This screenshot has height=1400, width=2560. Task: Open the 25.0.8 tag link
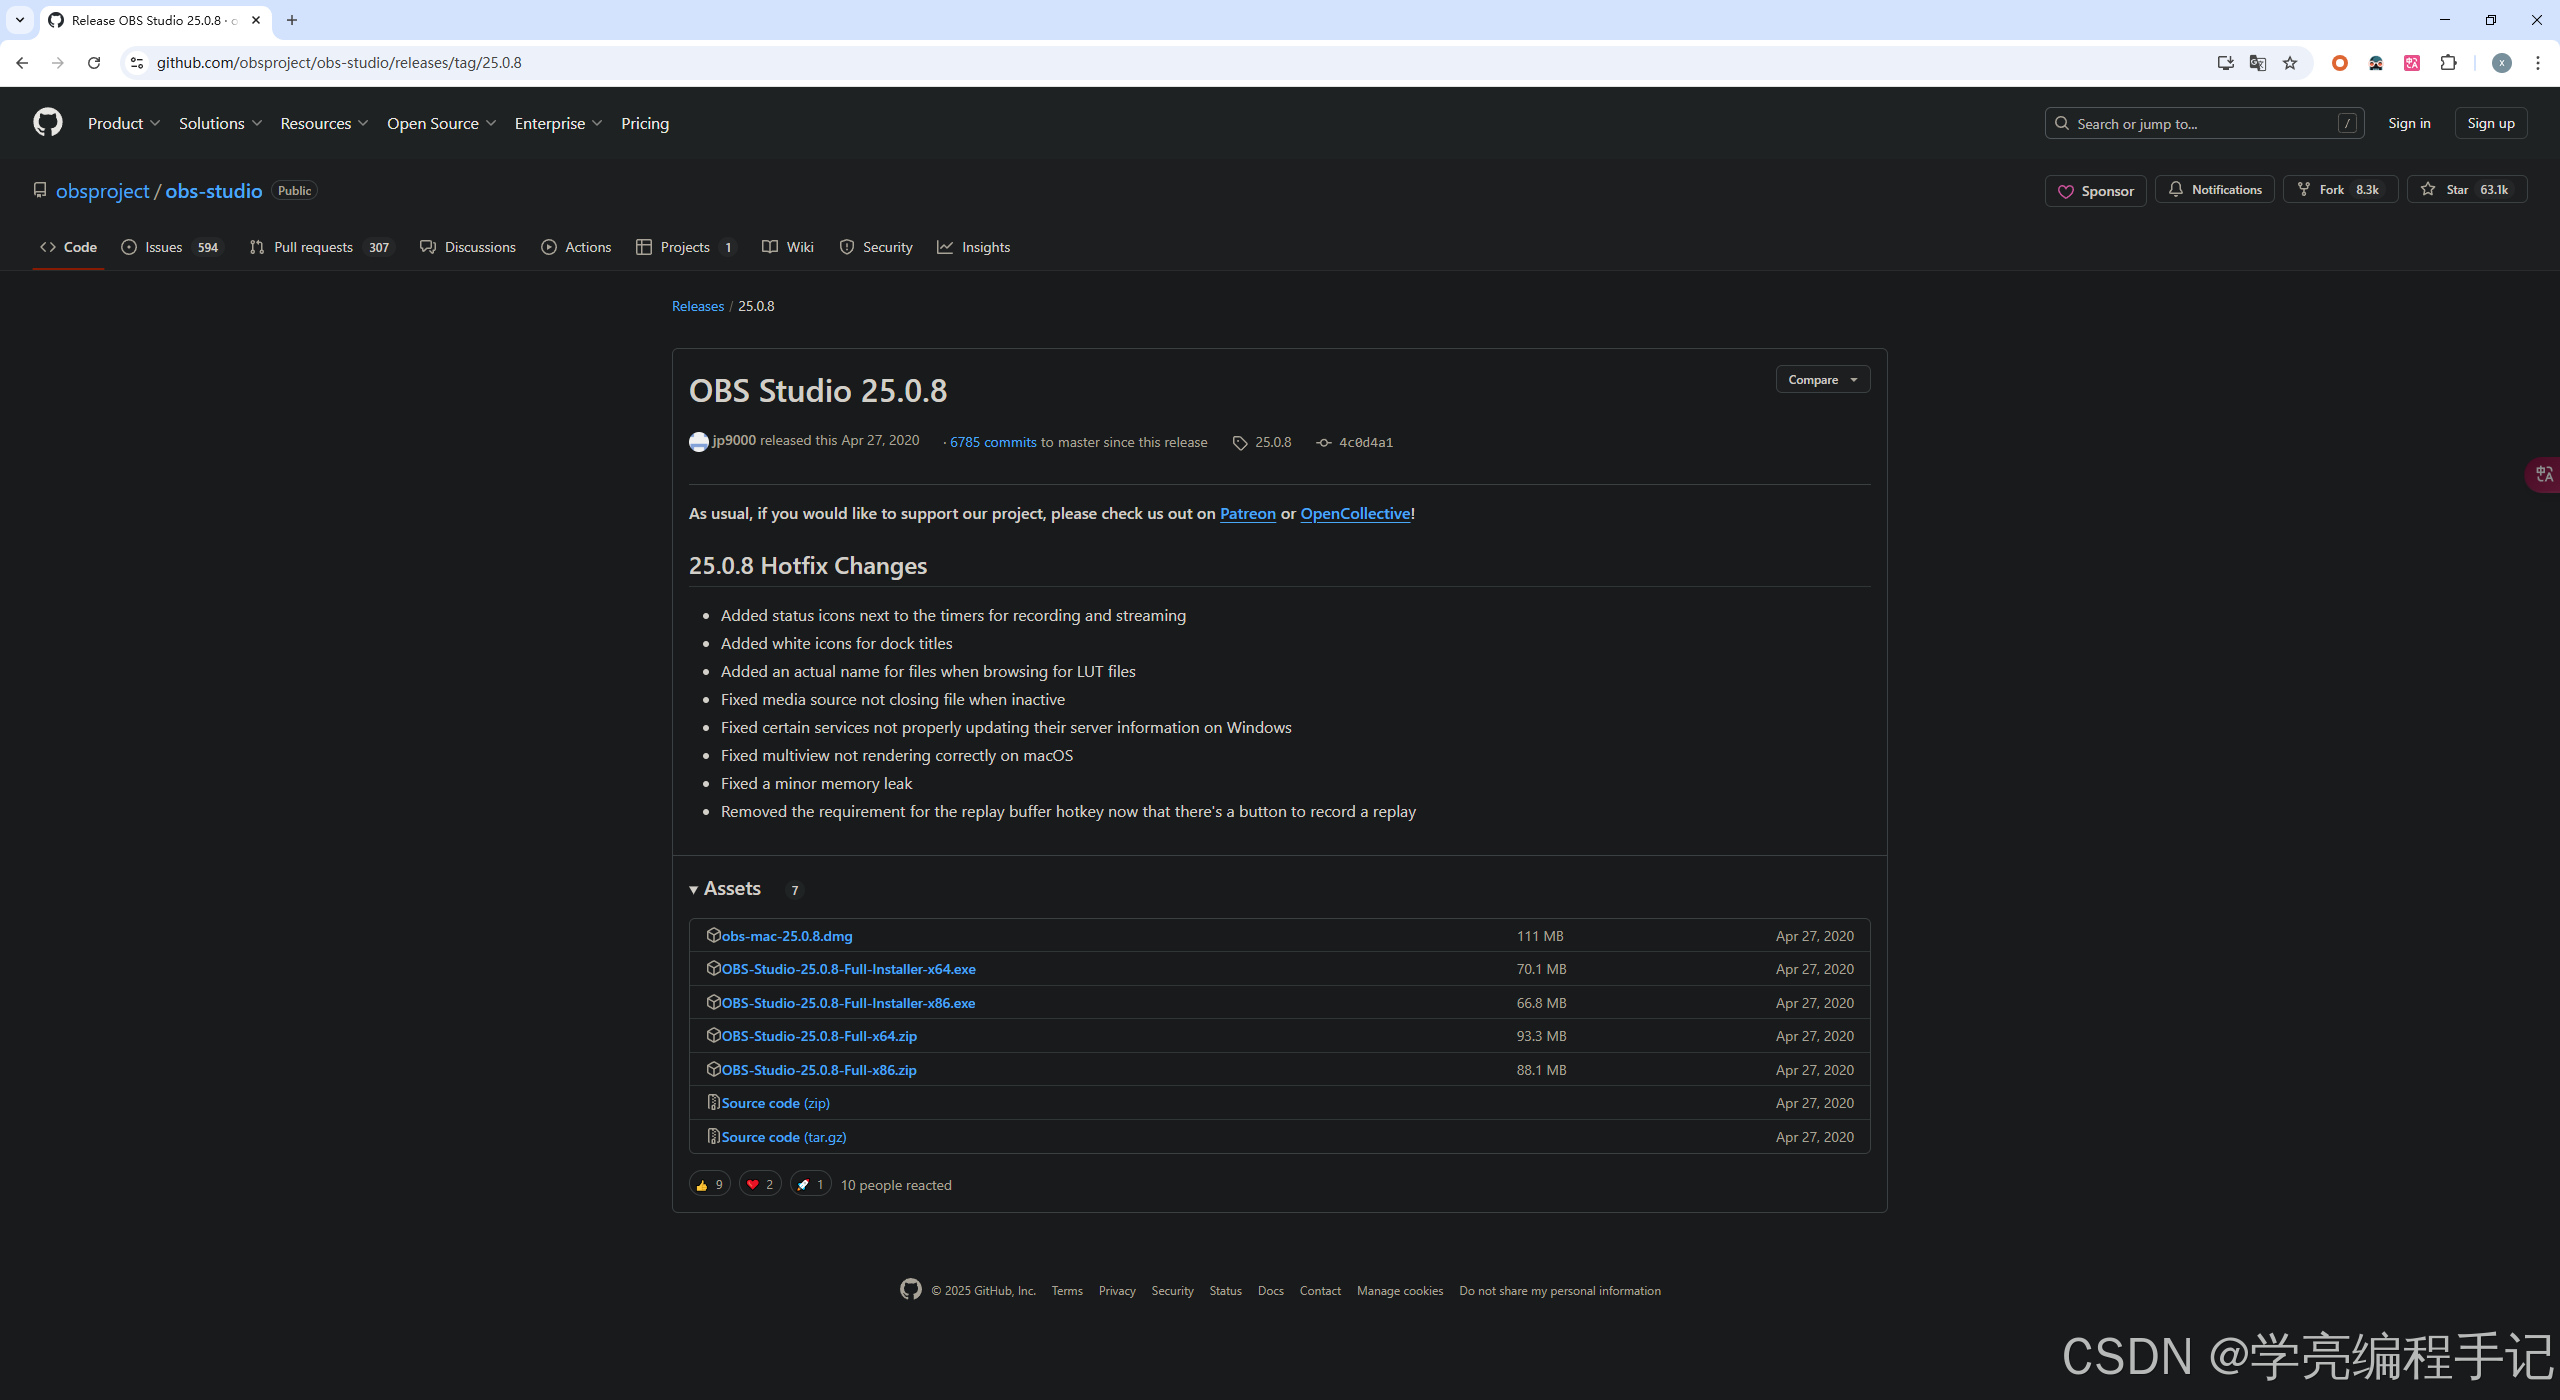point(1272,442)
